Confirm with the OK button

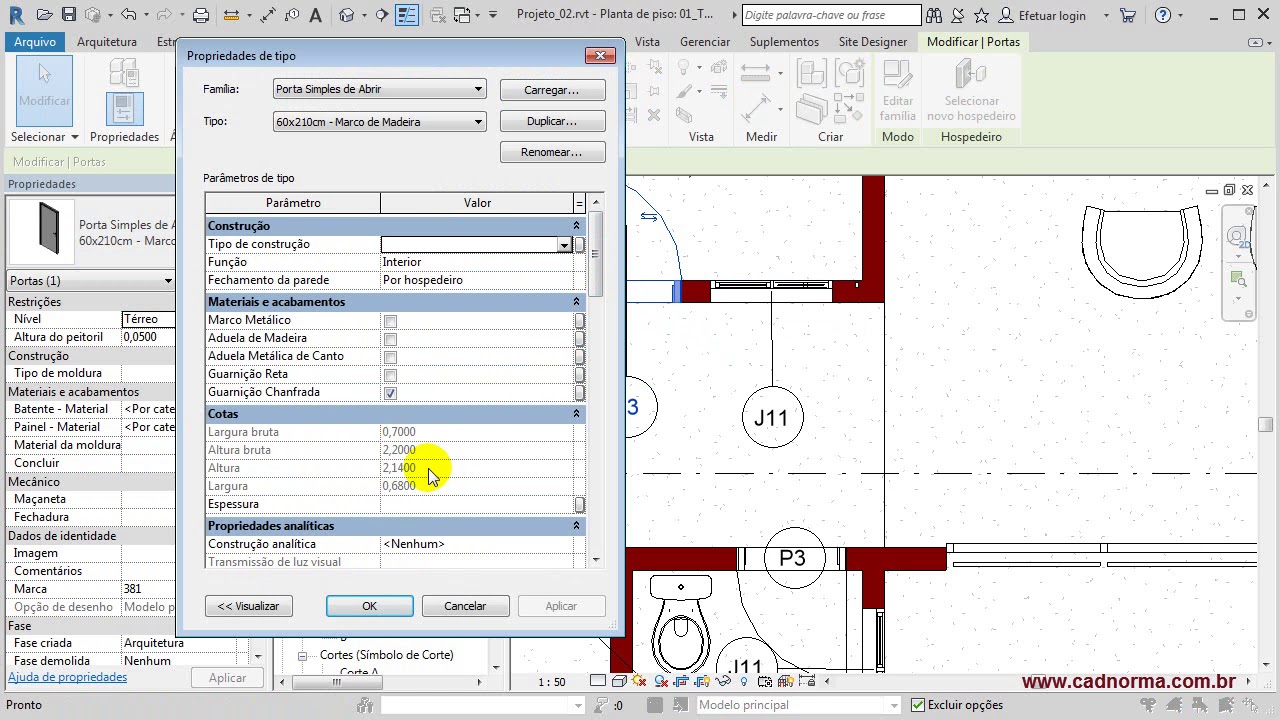pyautogui.click(x=370, y=606)
